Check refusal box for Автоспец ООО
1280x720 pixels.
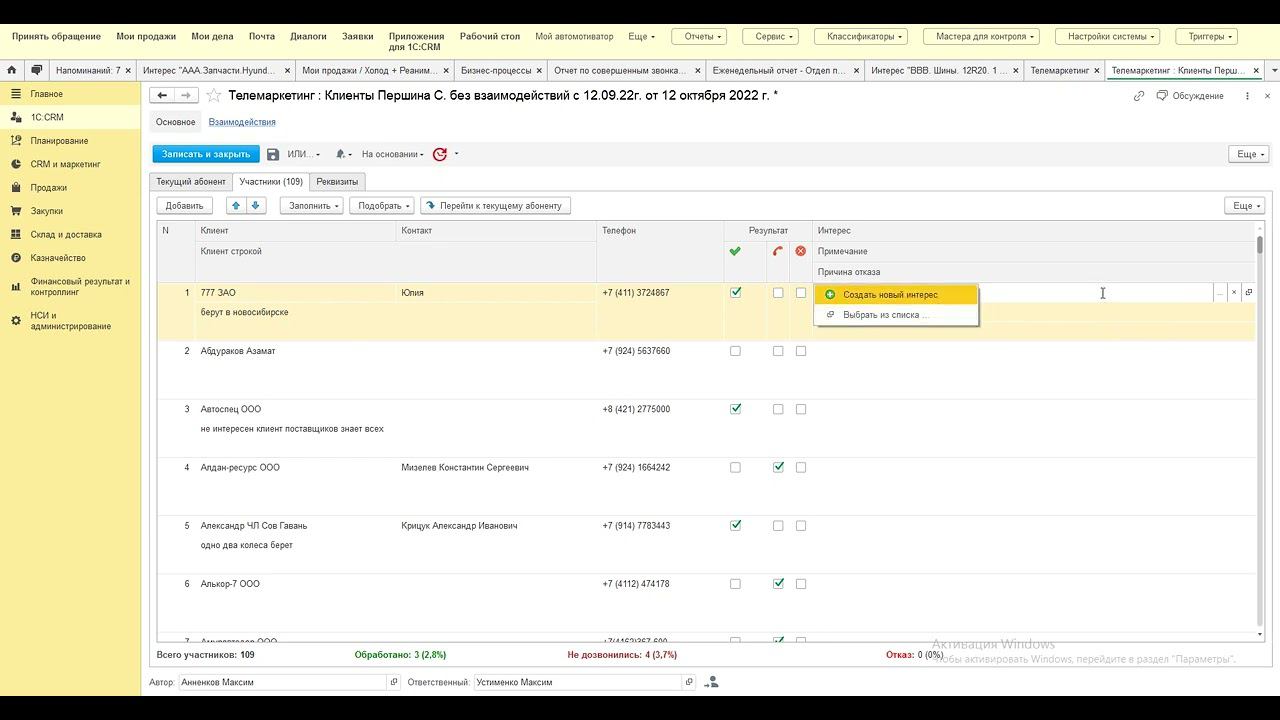(x=801, y=409)
